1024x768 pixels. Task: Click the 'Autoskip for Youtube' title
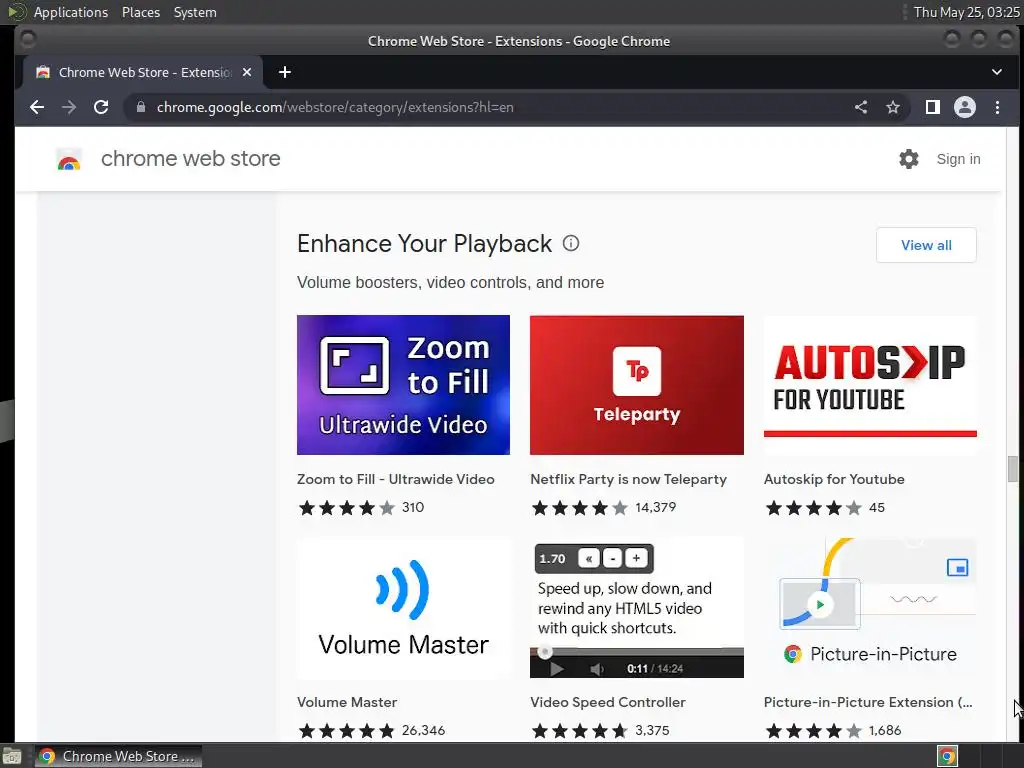pyautogui.click(x=834, y=479)
